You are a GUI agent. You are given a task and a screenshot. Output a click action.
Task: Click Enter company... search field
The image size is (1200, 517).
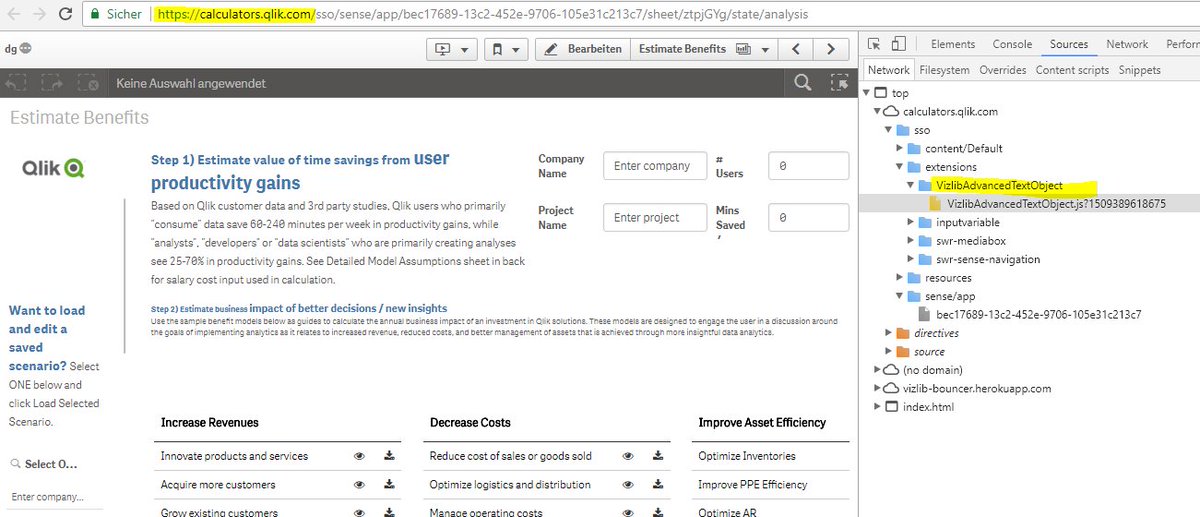(x=55, y=497)
